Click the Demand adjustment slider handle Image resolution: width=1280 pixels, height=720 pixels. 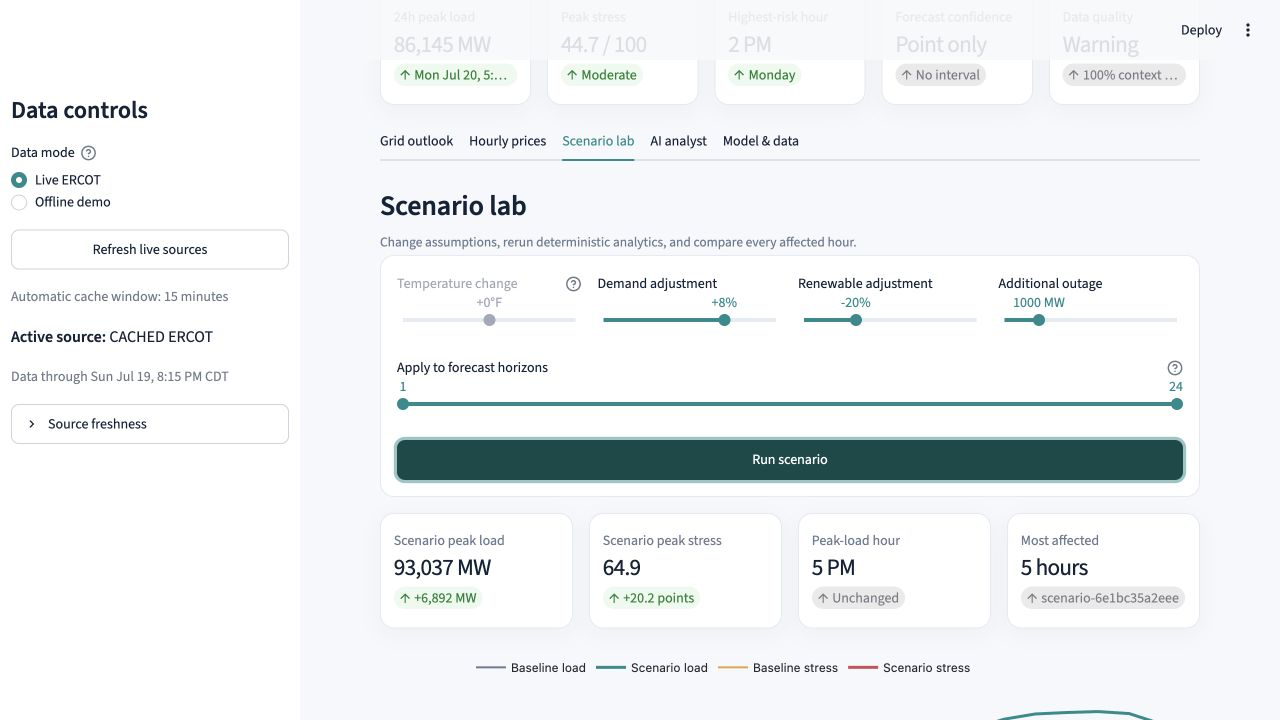(724, 320)
